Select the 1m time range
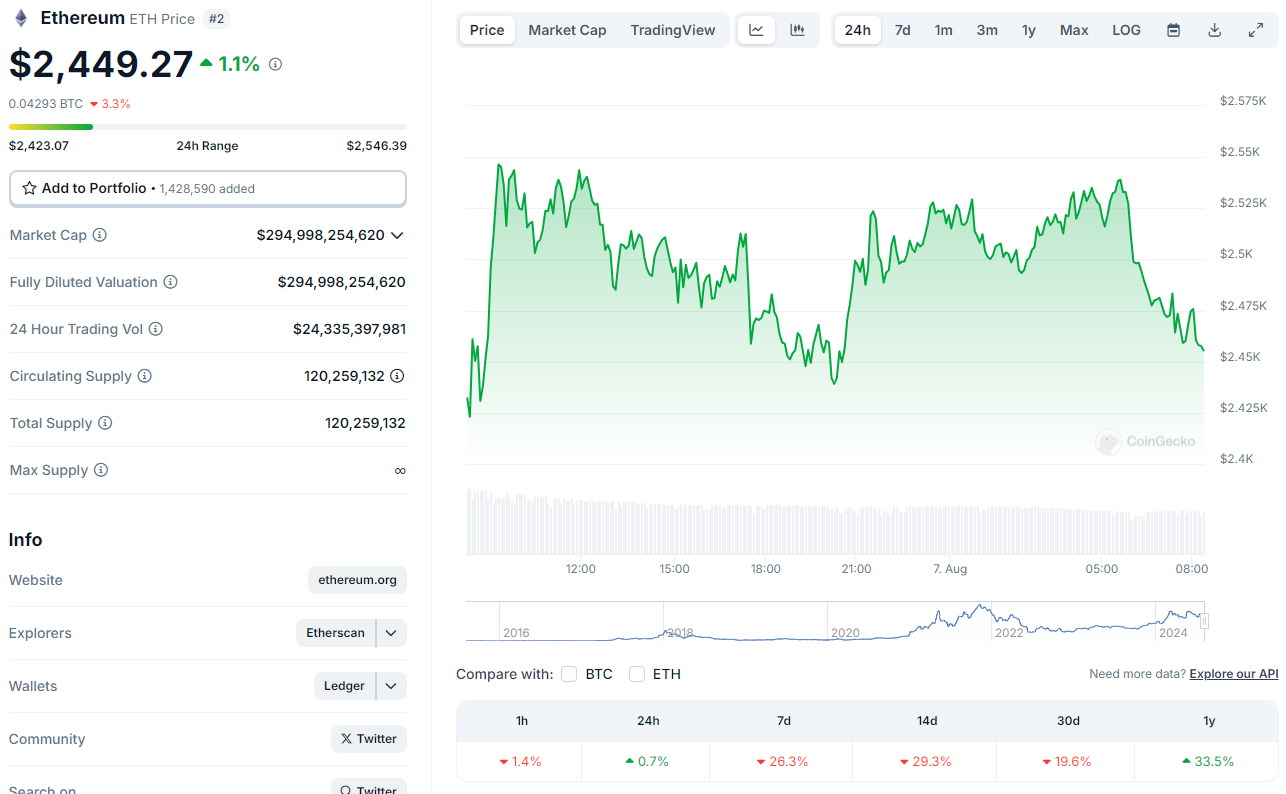The width and height of the screenshot is (1286, 794). point(943,30)
